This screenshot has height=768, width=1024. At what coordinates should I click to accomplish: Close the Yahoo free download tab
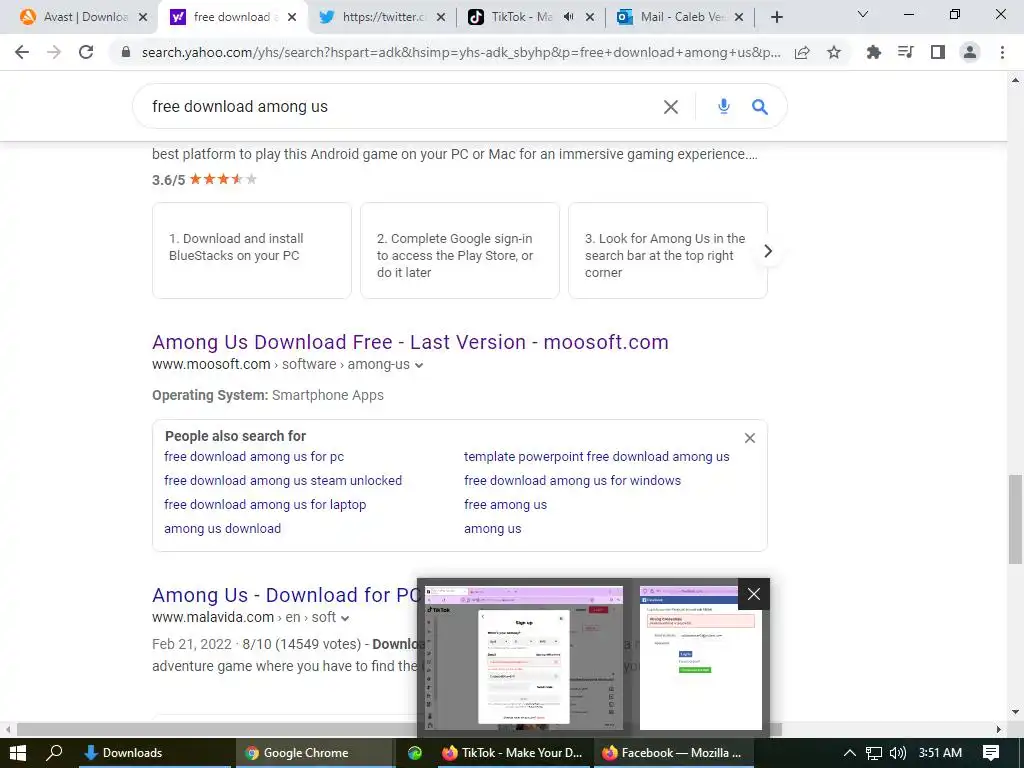click(x=292, y=18)
